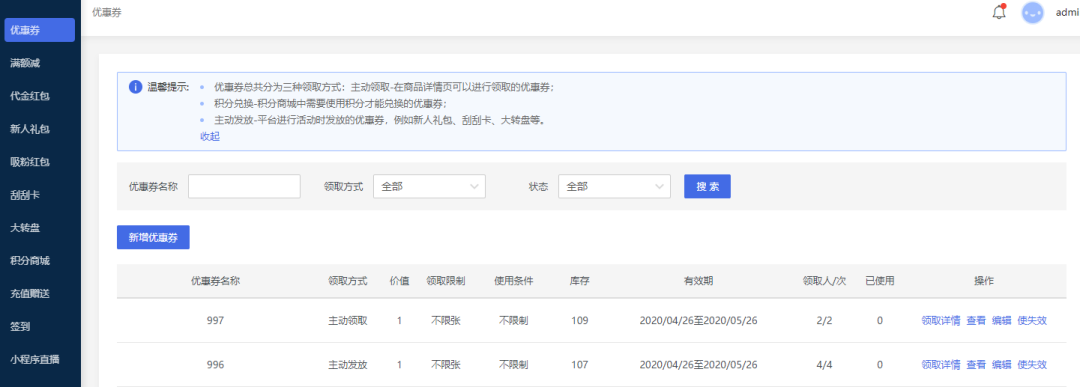Click 主动领取 cell in row 997
The width and height of the screenshot is (1080, 387).
[x=348, y=320]
